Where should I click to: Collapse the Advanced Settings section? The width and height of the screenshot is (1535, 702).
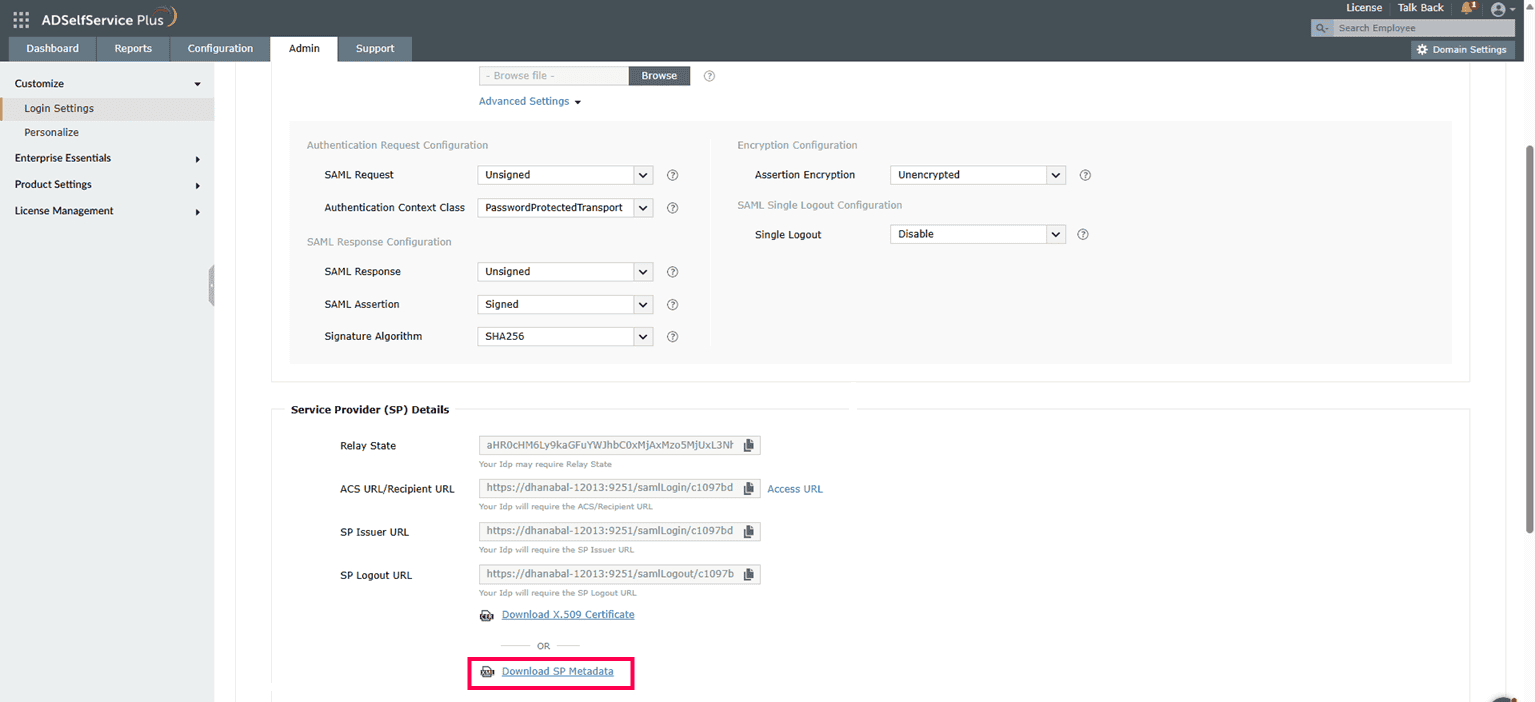tap(530, 101)
